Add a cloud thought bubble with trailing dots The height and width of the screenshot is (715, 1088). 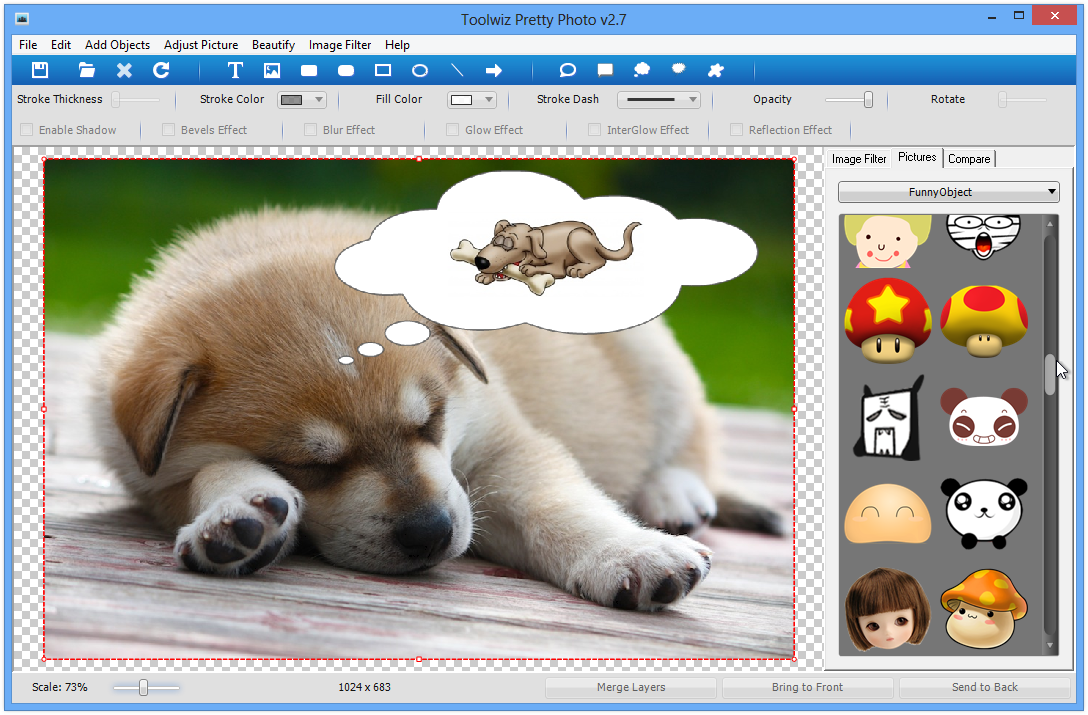(x=642, y=70)
